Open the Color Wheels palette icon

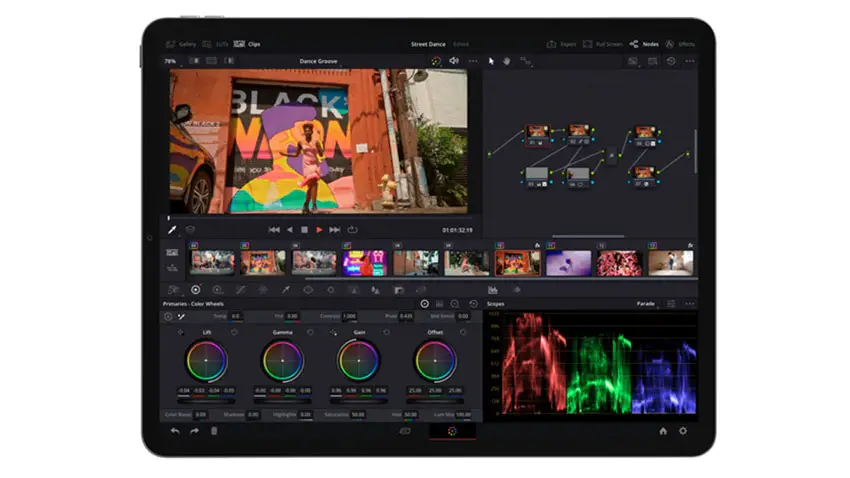click(196, 290)
